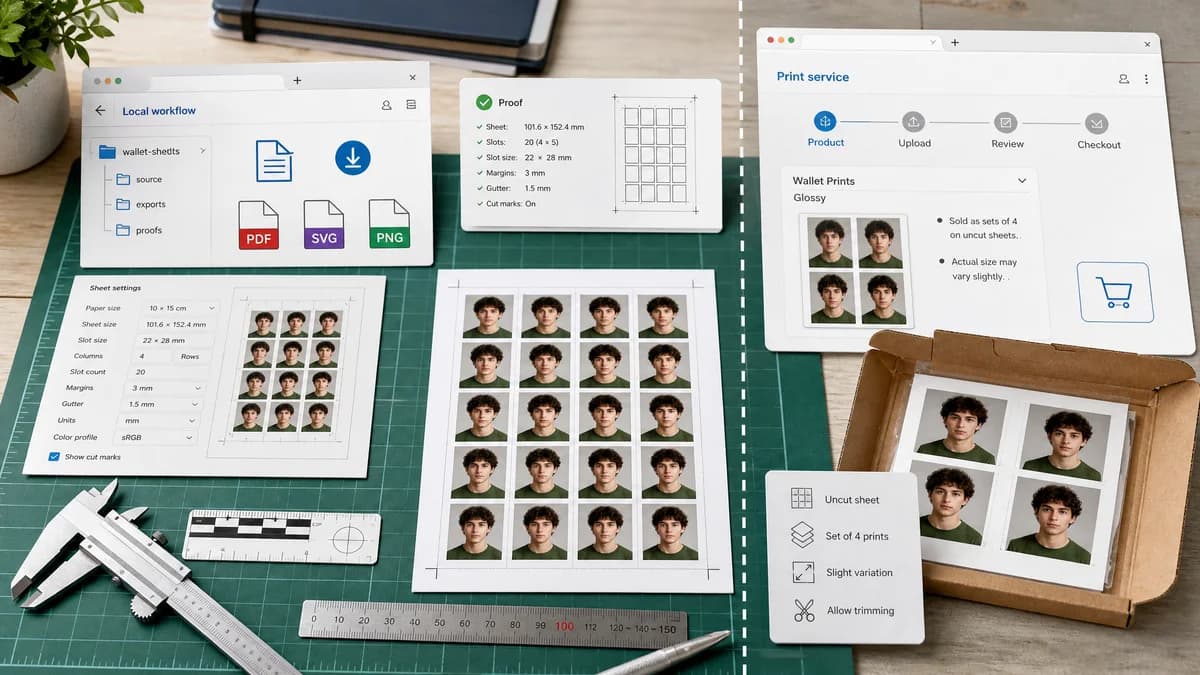
Task: Click the Review step icon
Action: pos(1006,123)
